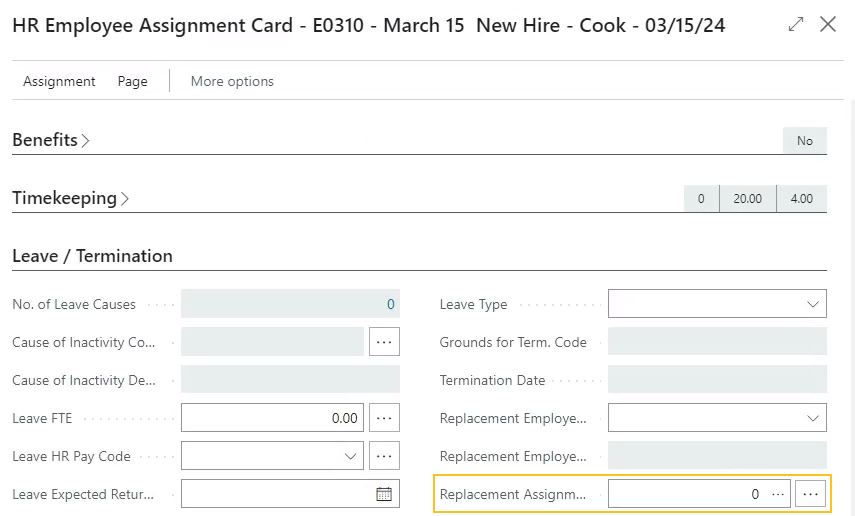Click the Replacement Assignment value field

point(699,494)
